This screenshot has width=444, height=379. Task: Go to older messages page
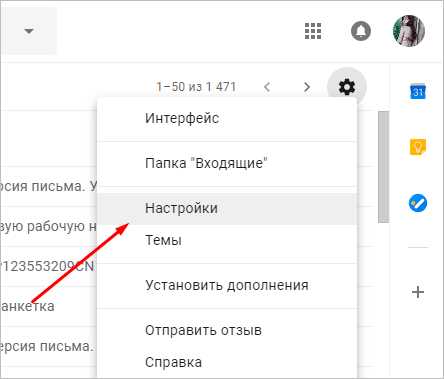click(x=307, y=87)
